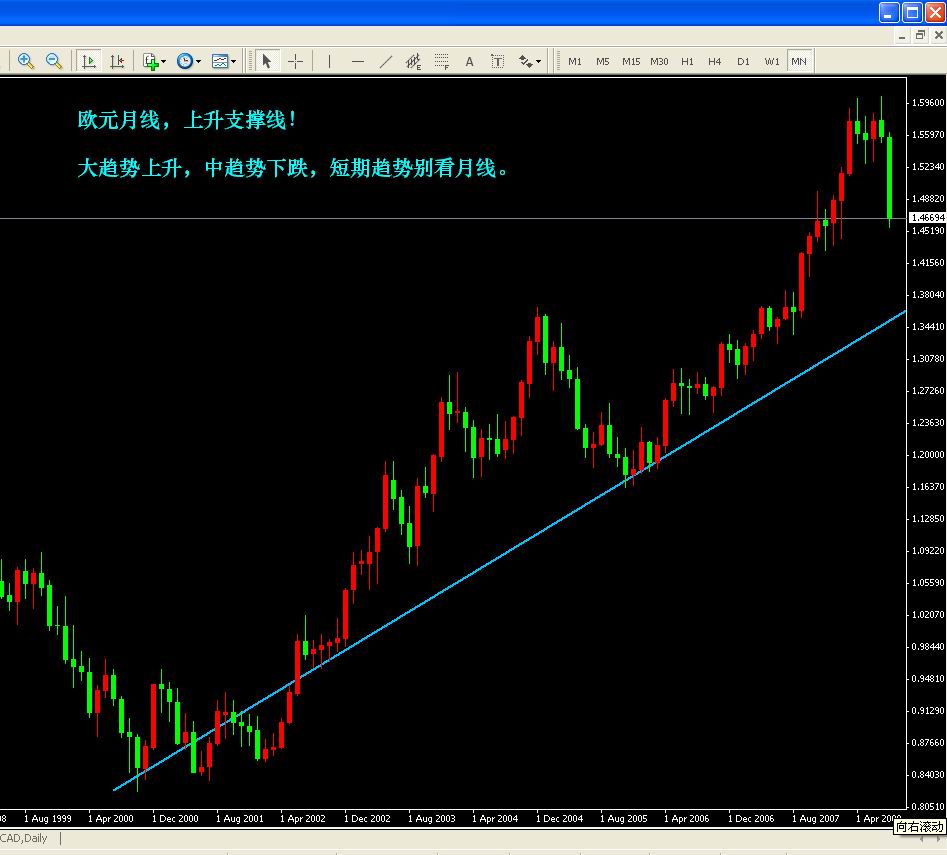Zoom in on the chart
This screenshot has width=947, height=855.
click(x=25, y=61)
